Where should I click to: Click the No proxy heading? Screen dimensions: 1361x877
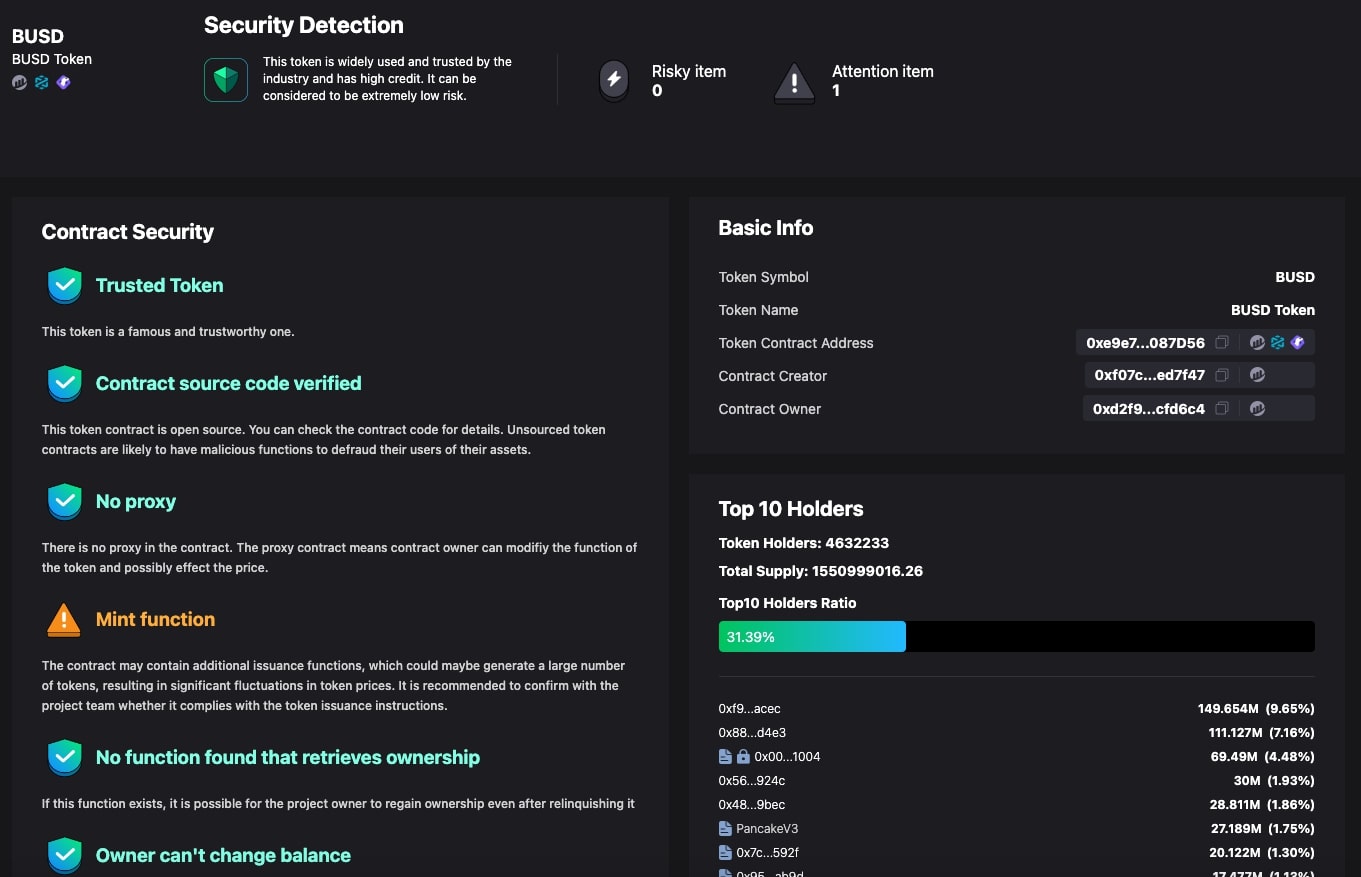coord(136,502)
